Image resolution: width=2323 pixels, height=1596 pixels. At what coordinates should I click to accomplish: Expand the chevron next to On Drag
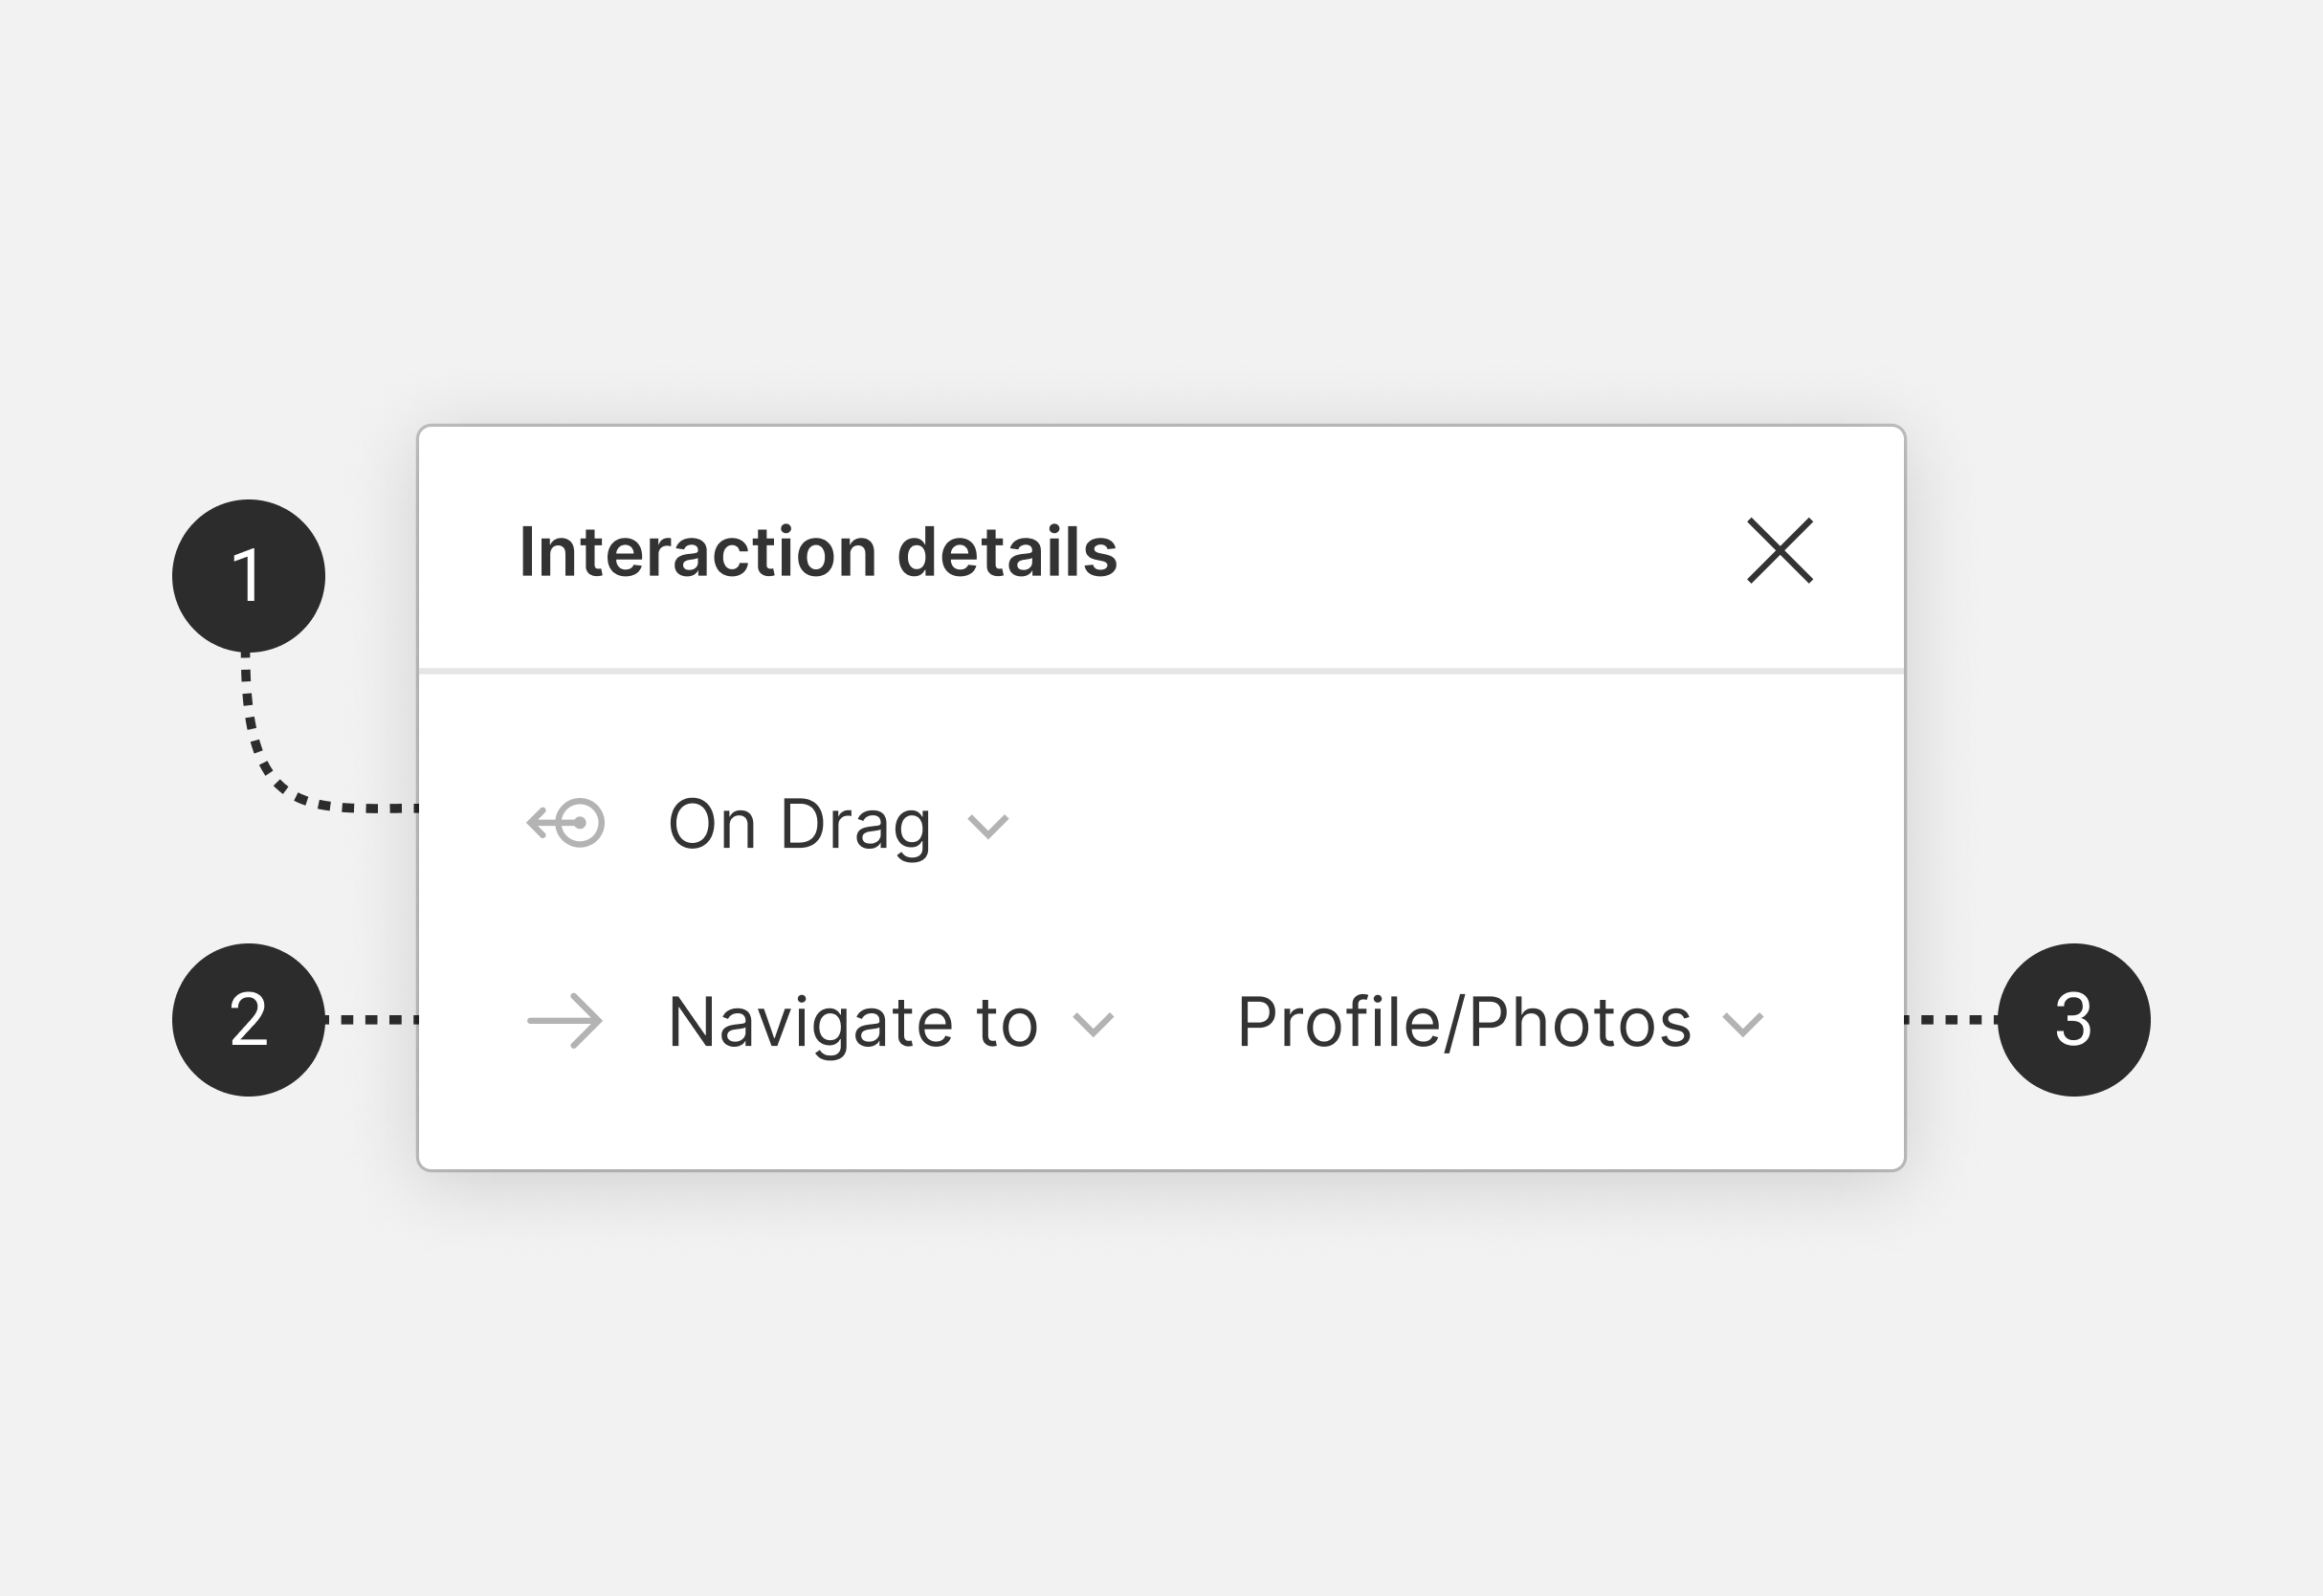point(987,826)
